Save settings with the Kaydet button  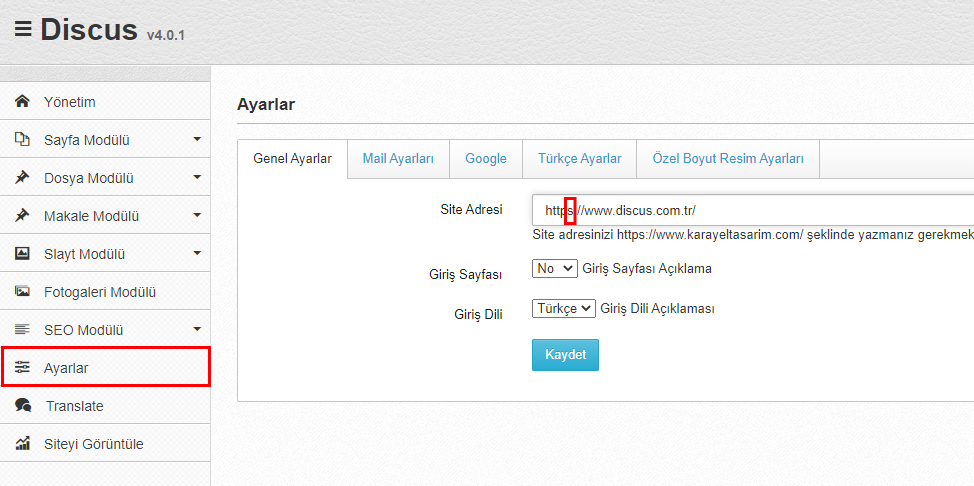coord(565,355)
